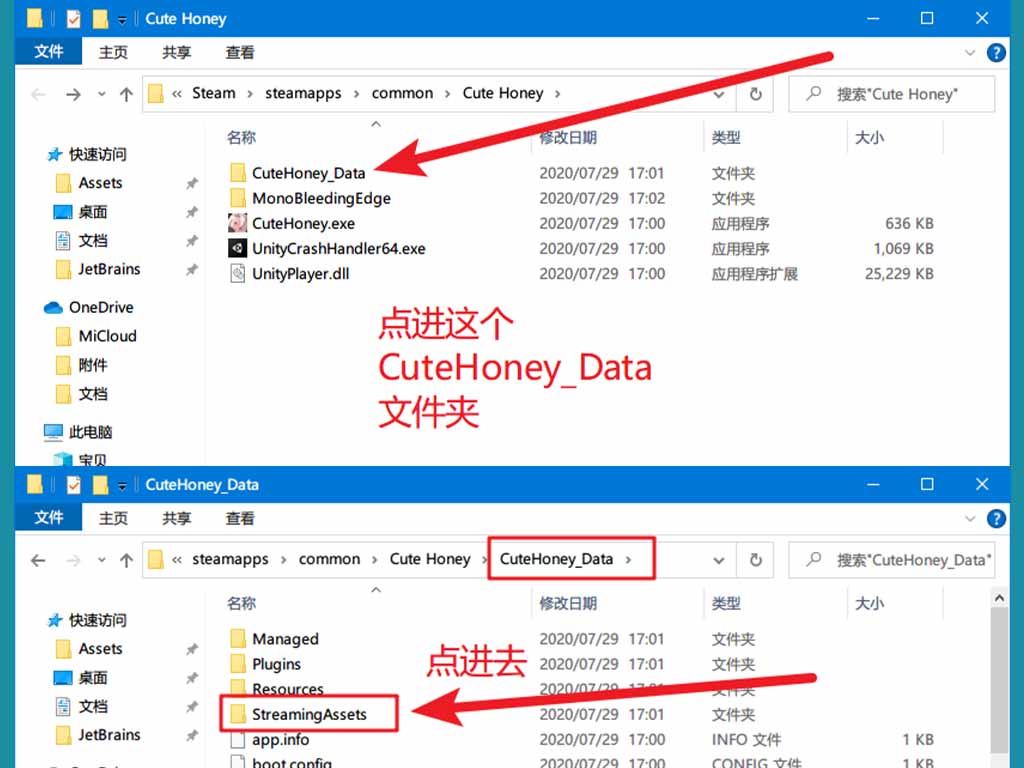Refresh the Cute Honey window address bar

pyautogui.click(x=756, y=94)
